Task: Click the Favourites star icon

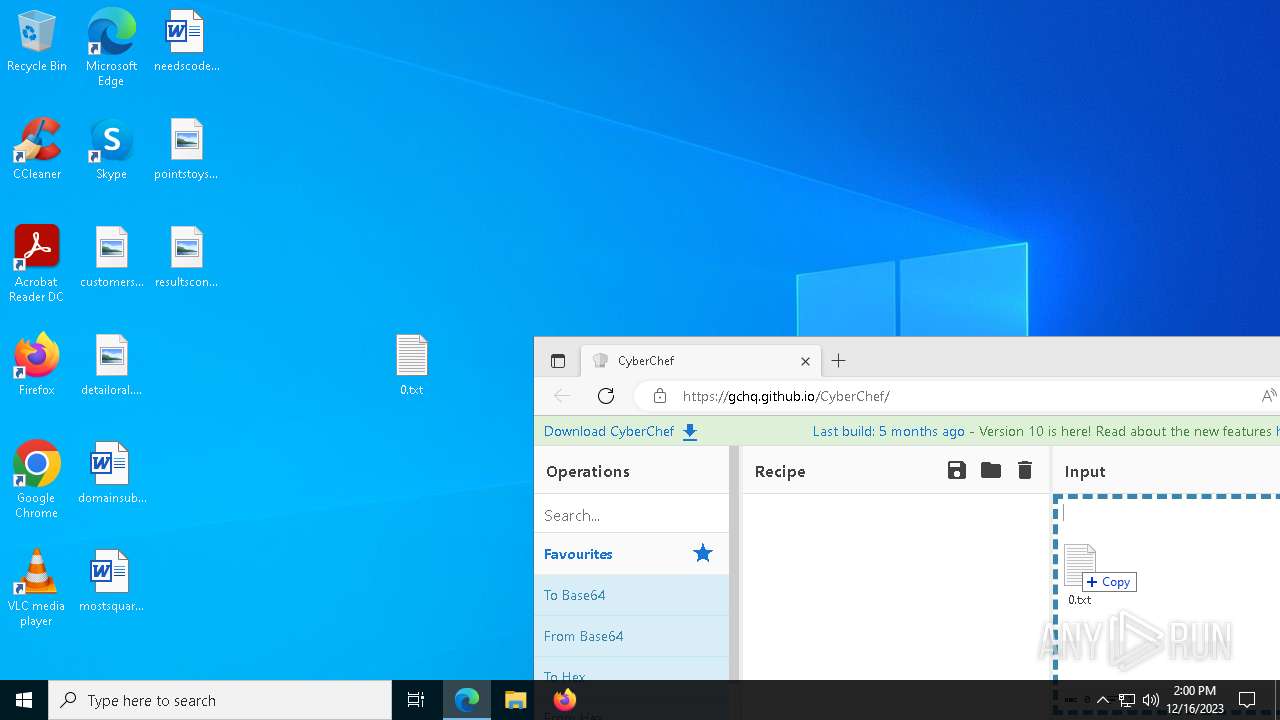Action: [703, 554]
